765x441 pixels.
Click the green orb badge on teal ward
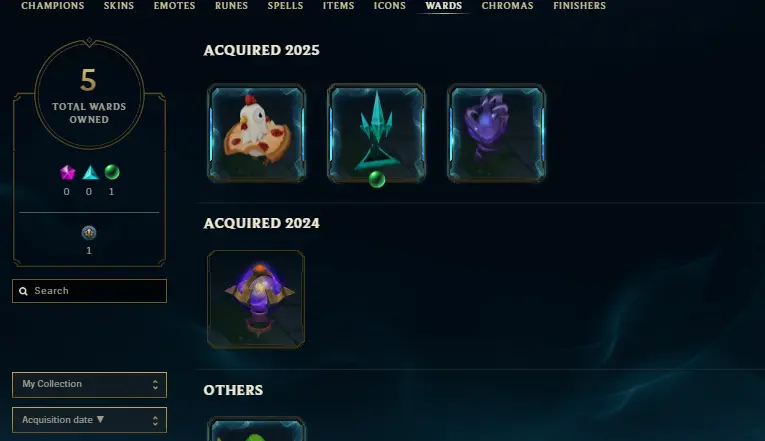point(377,180)
